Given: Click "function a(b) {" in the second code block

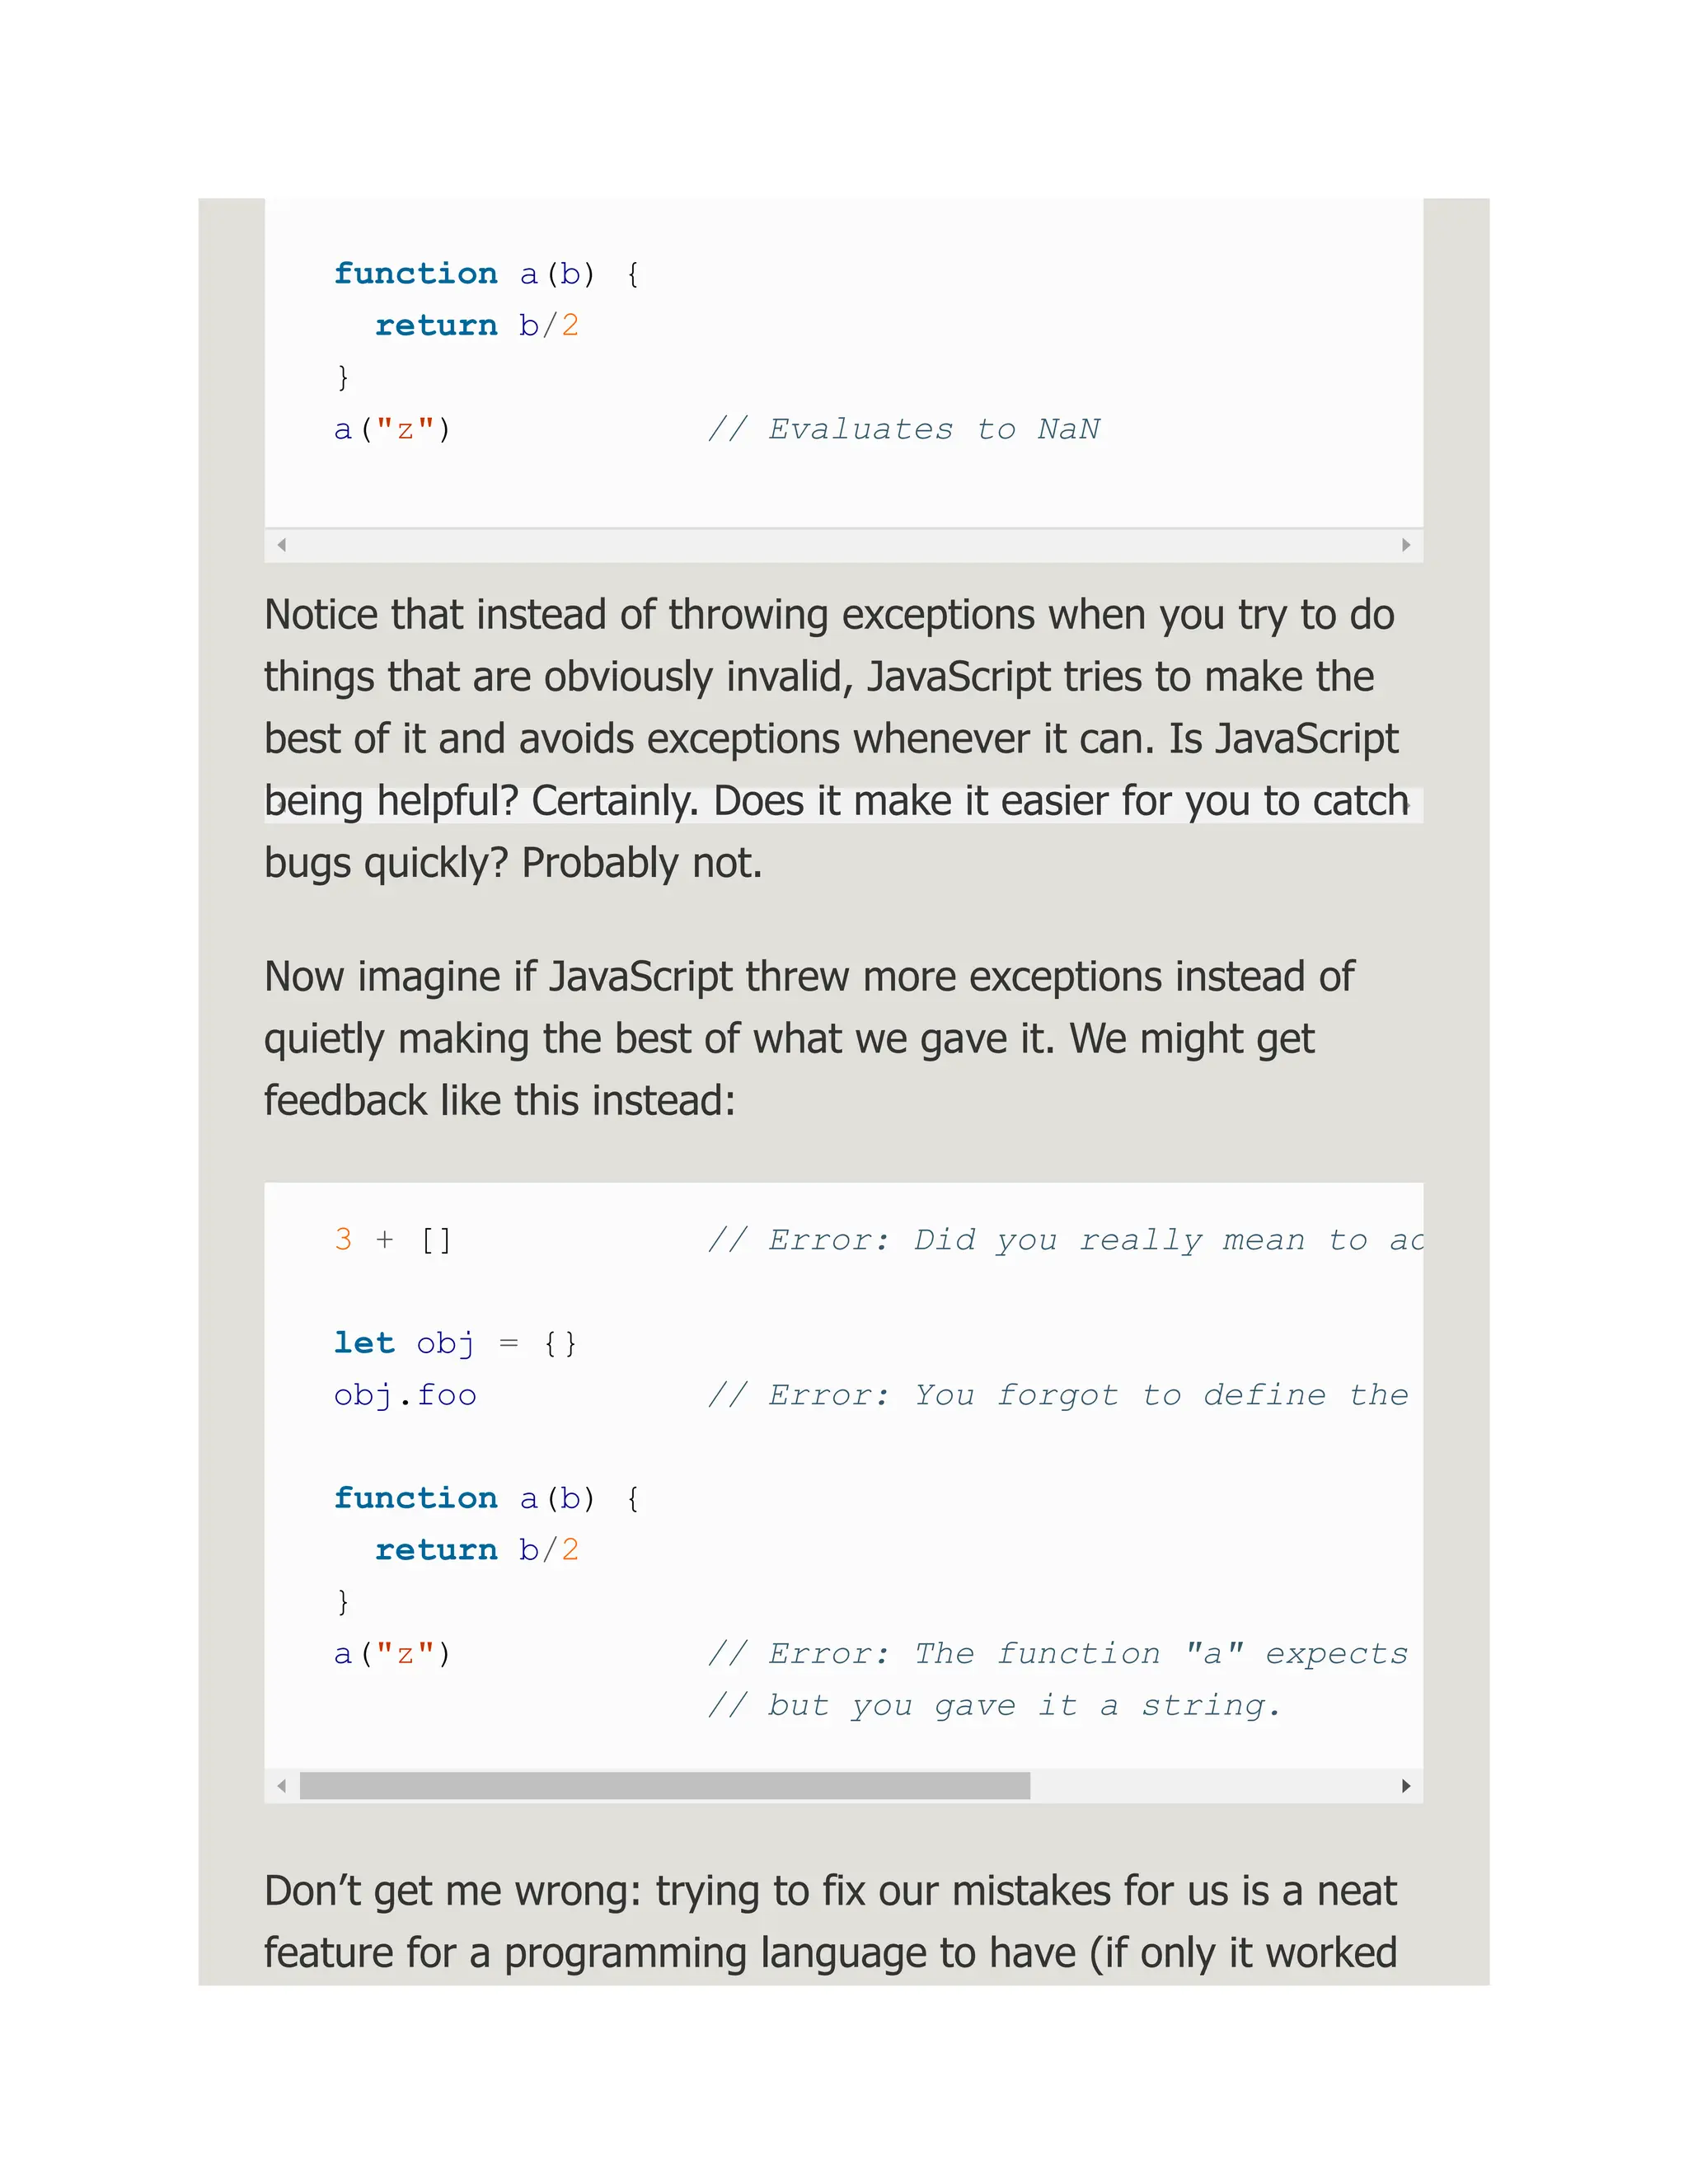Looking at the screenshot, I should (x=486, y=1498).
